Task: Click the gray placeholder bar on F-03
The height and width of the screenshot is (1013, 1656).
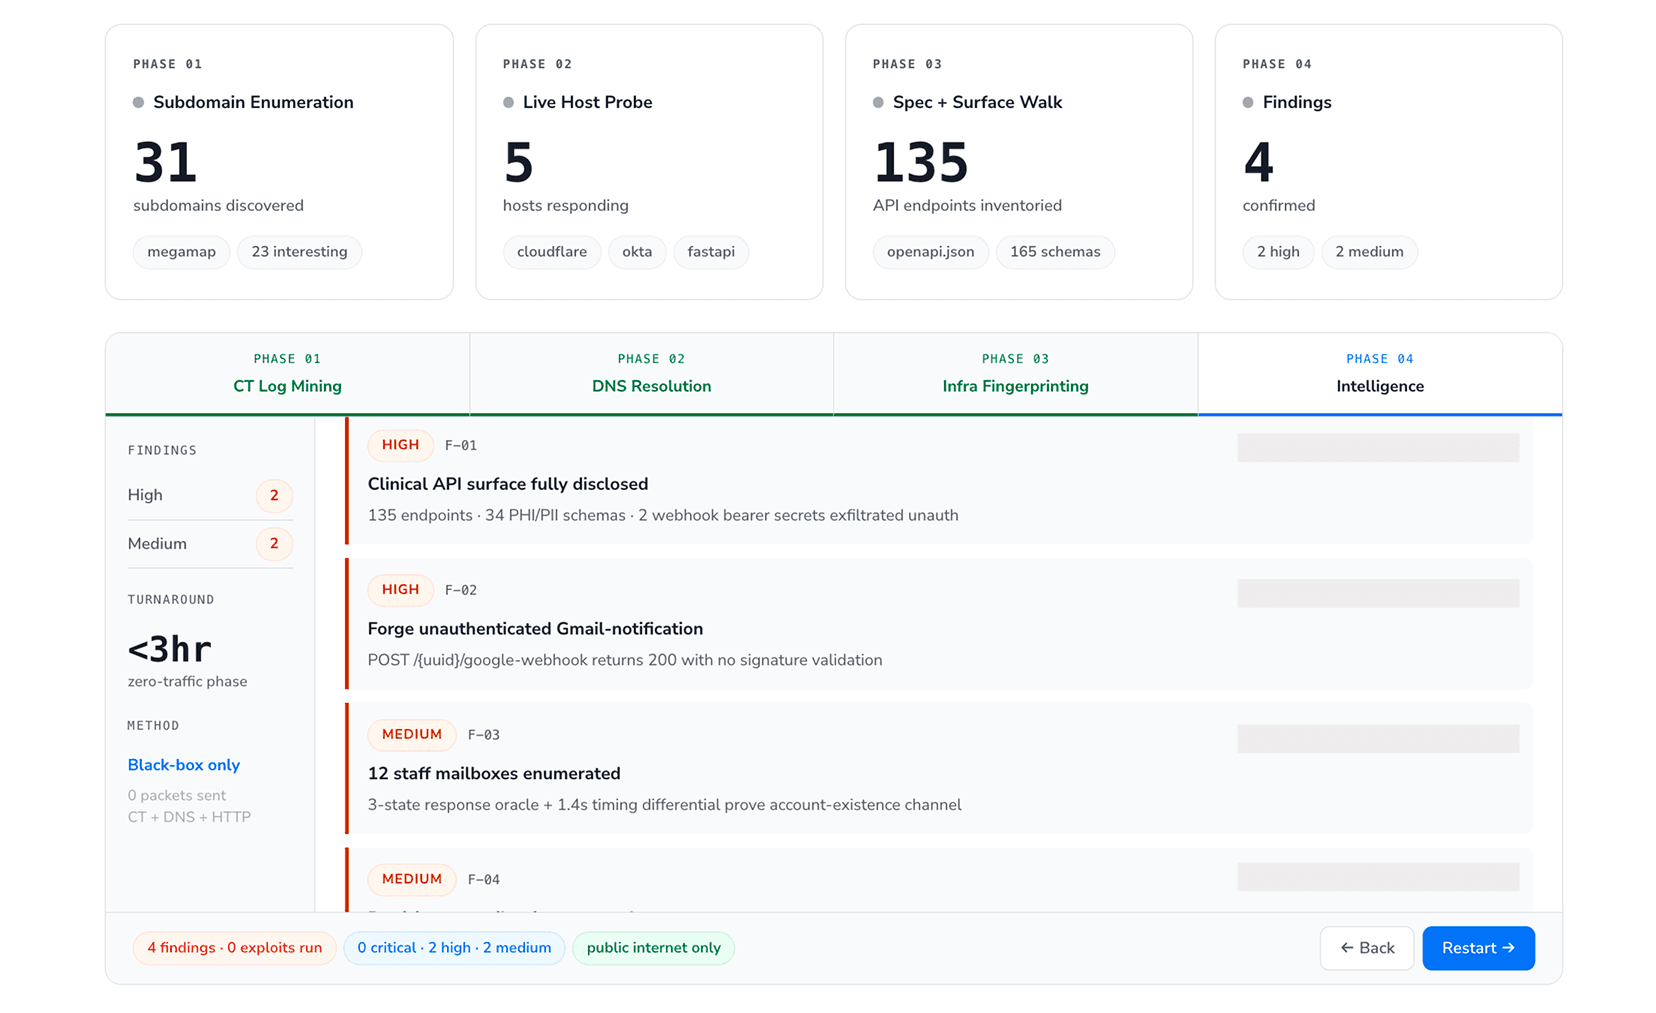Action: point(1378,739)
